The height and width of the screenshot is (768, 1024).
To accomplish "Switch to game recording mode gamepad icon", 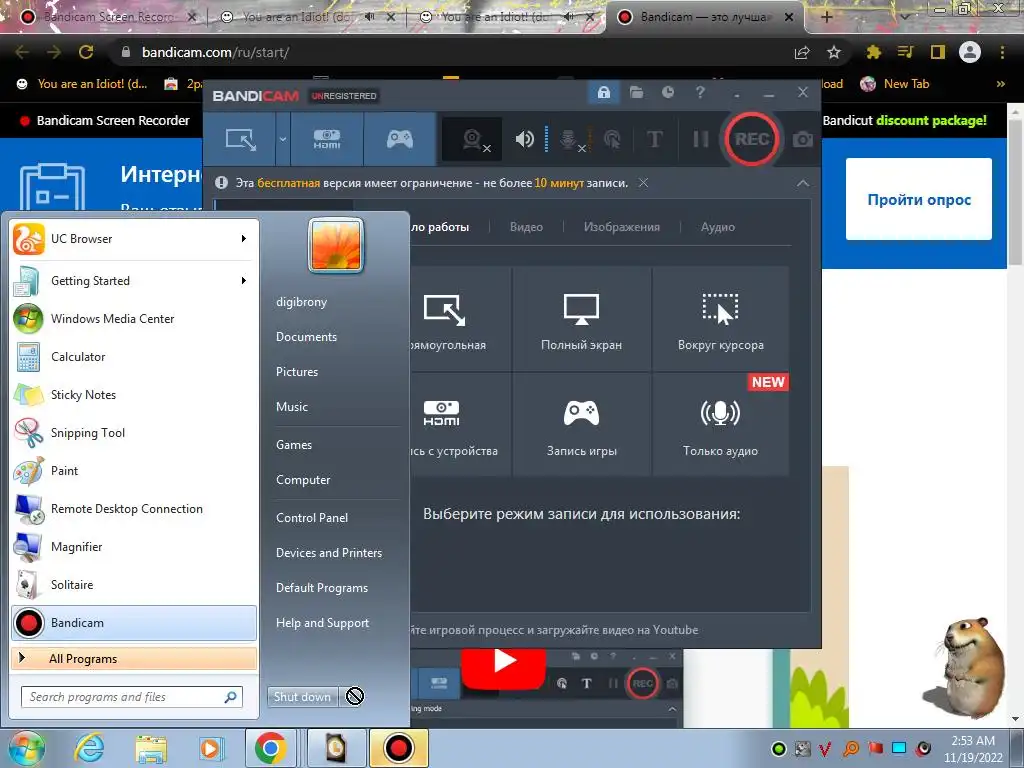I will pyautogui.click(x=400, y=139).
